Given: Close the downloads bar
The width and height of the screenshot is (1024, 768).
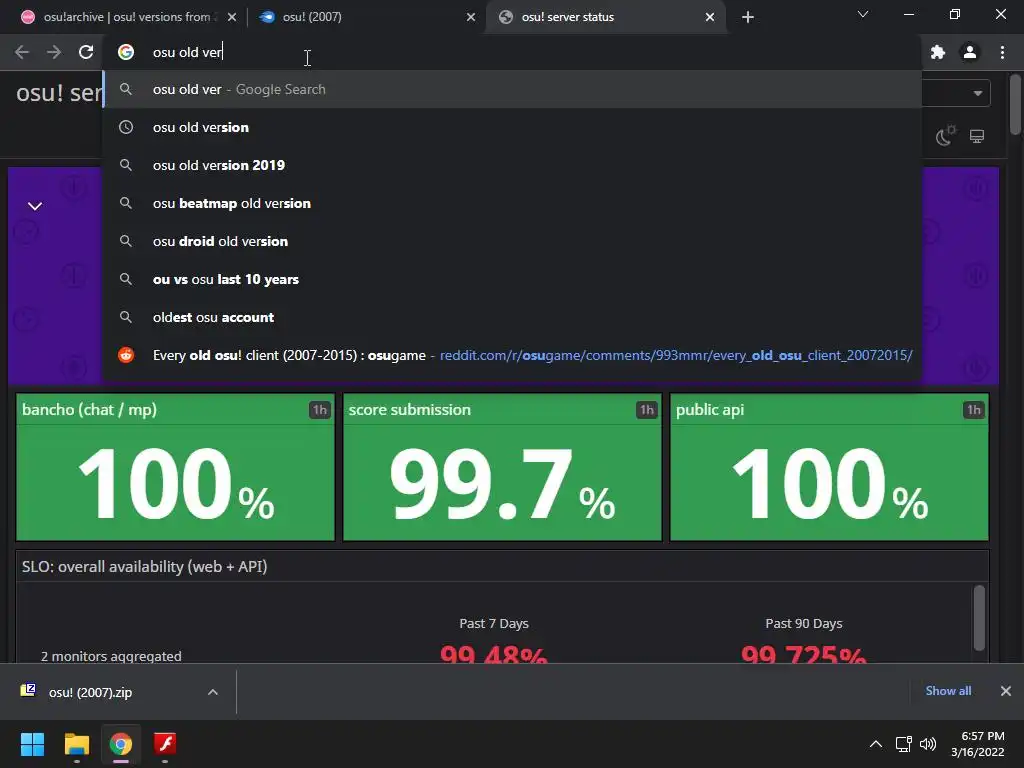Looking at the screenshot, I should coord(1006,691).
